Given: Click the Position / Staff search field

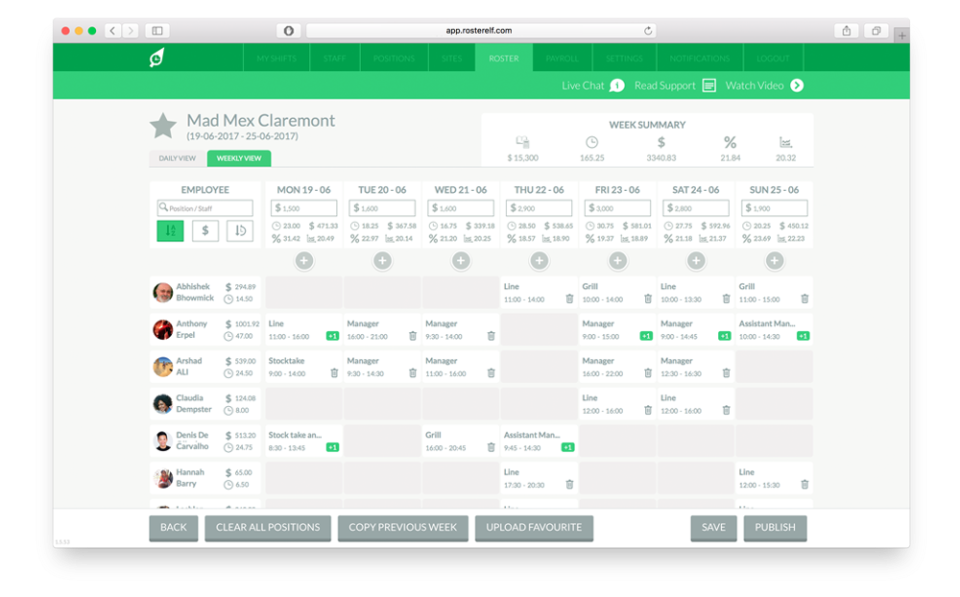Looking at the screenshot, I should 205,208.
